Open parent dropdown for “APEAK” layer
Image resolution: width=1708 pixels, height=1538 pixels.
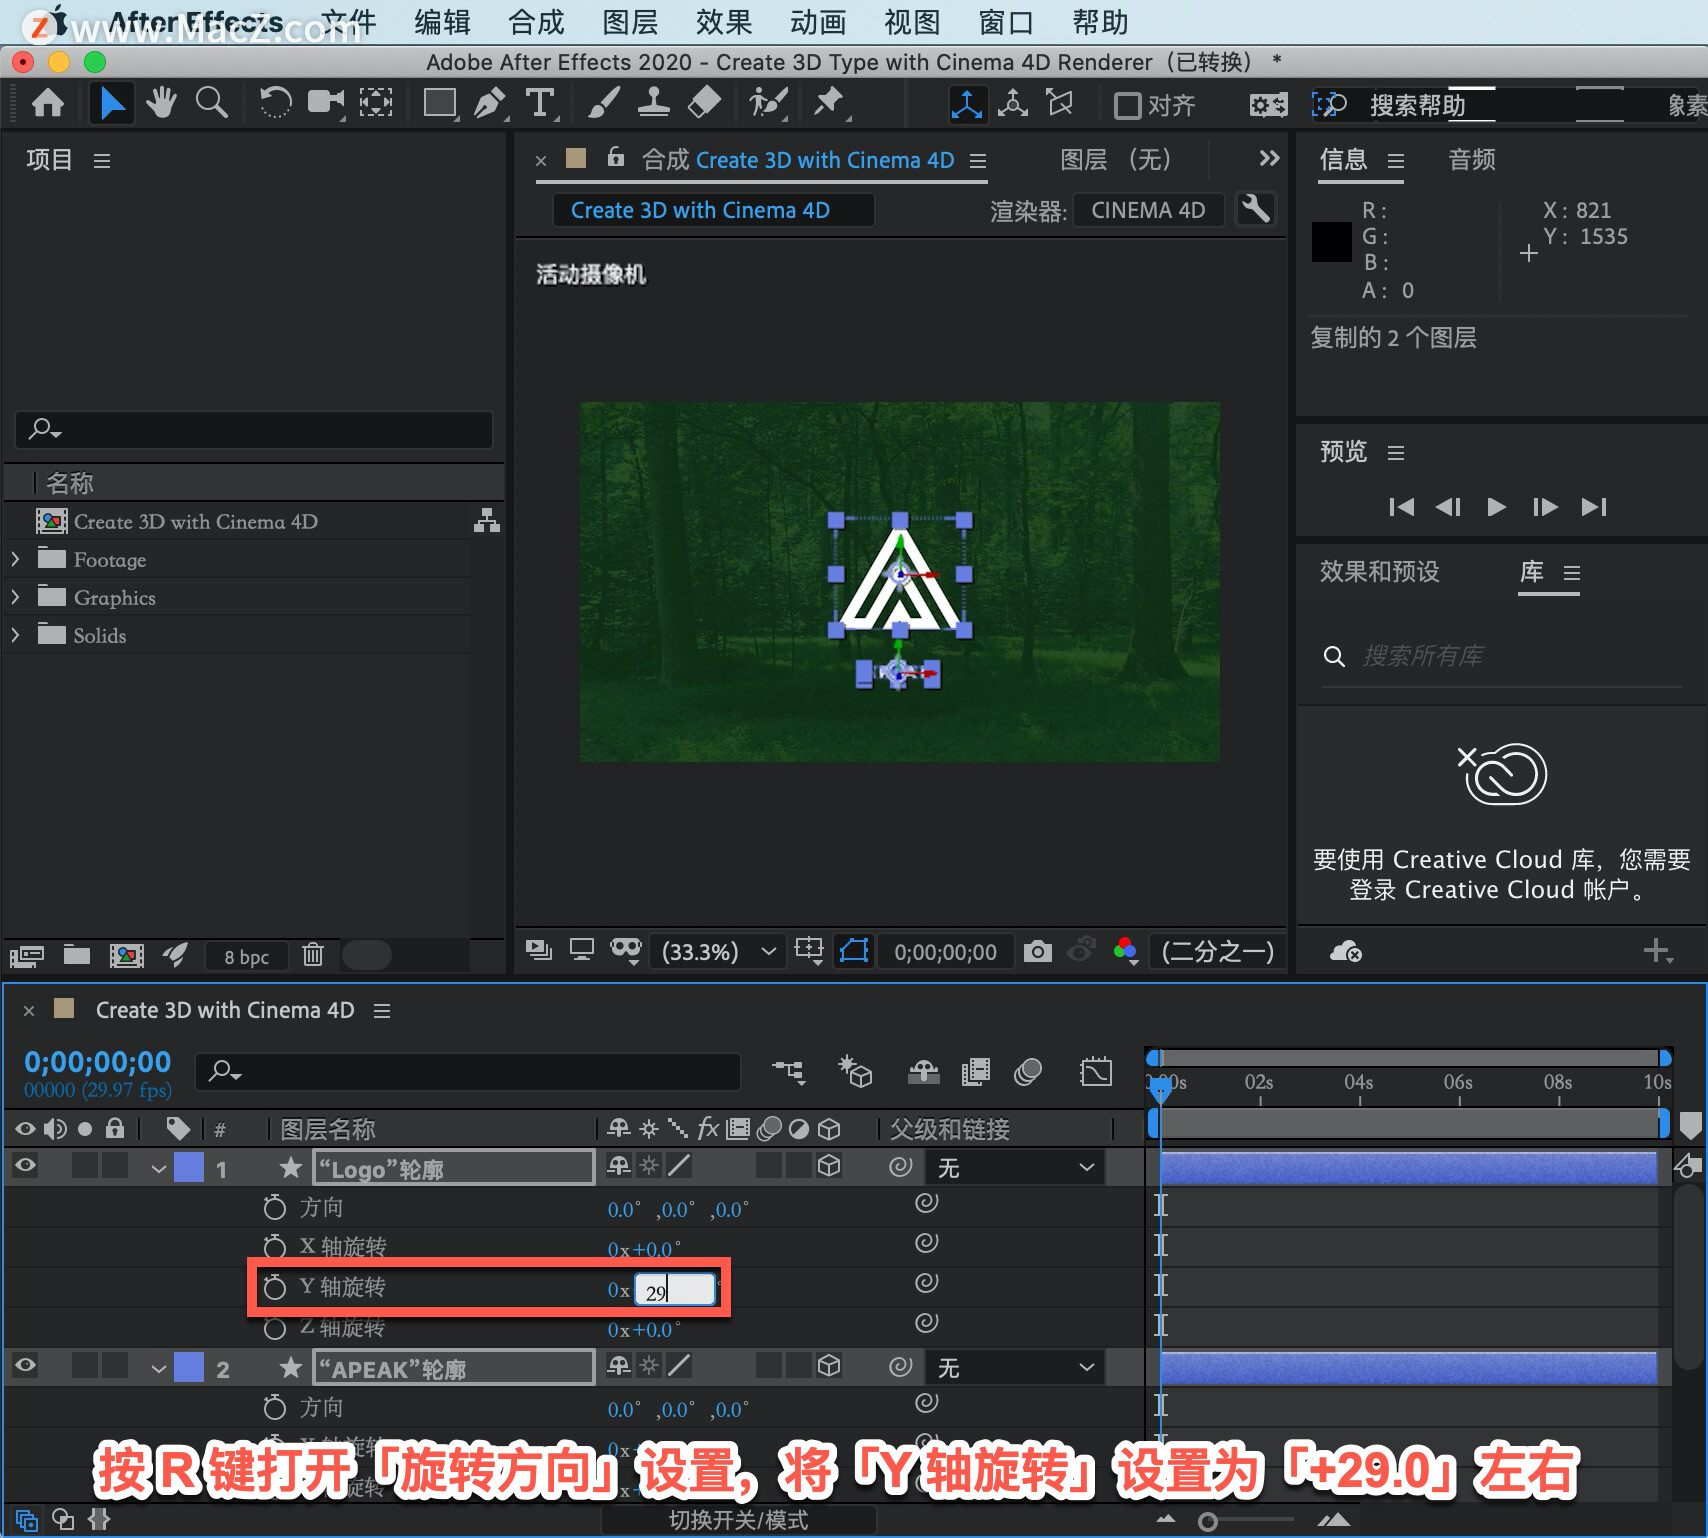click(1016, 1367)
